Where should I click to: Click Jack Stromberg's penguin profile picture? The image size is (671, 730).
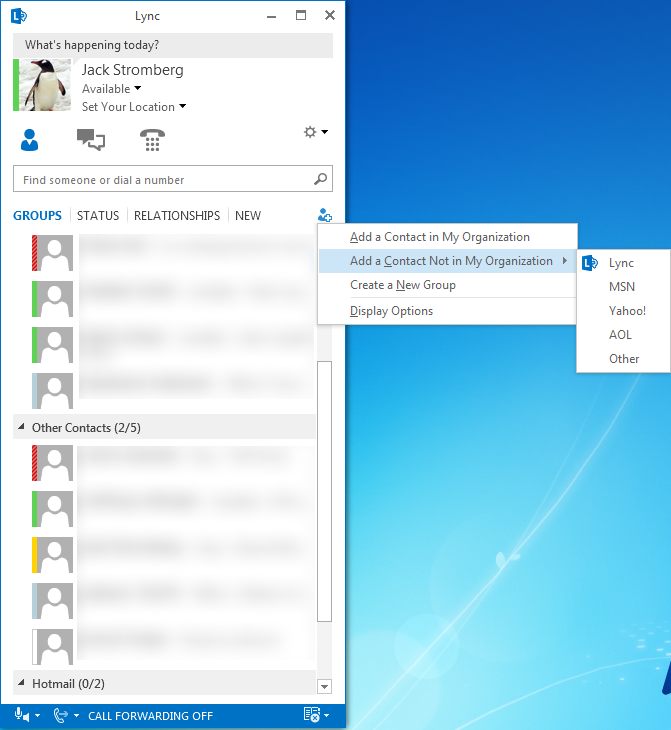point(45,85)
